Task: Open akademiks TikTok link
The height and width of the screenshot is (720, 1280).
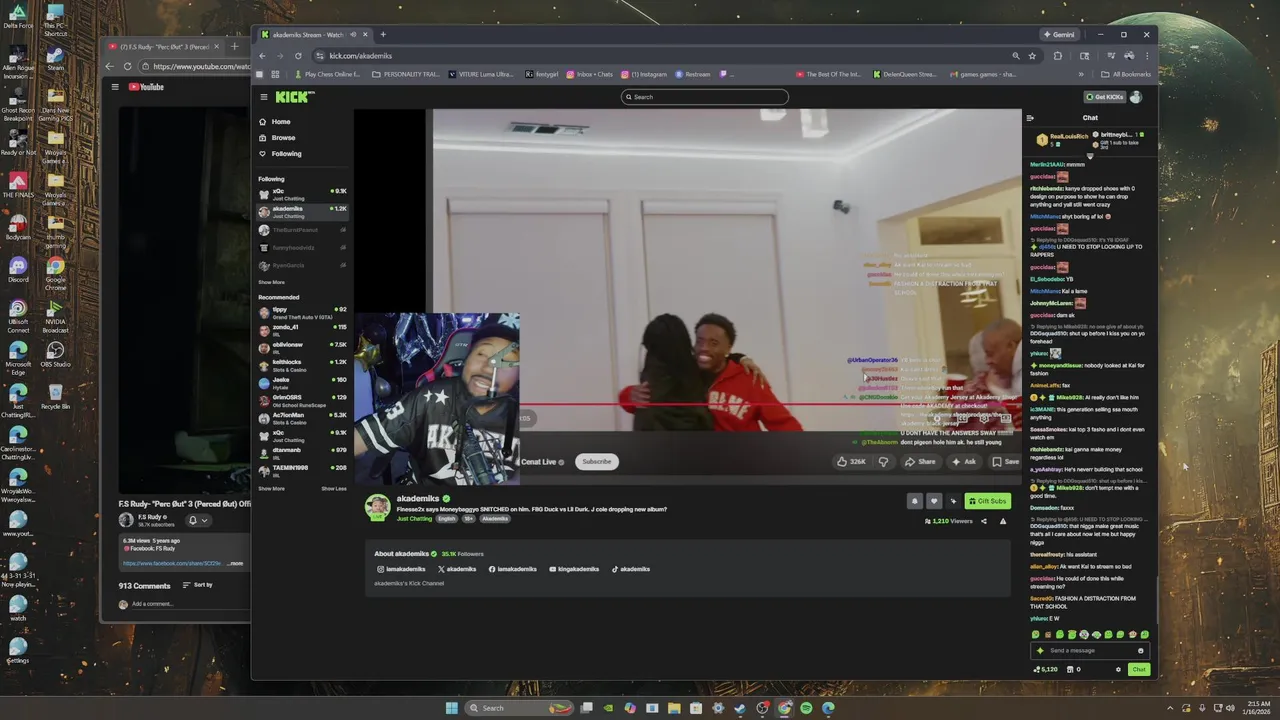Action: tap(631, 569)
